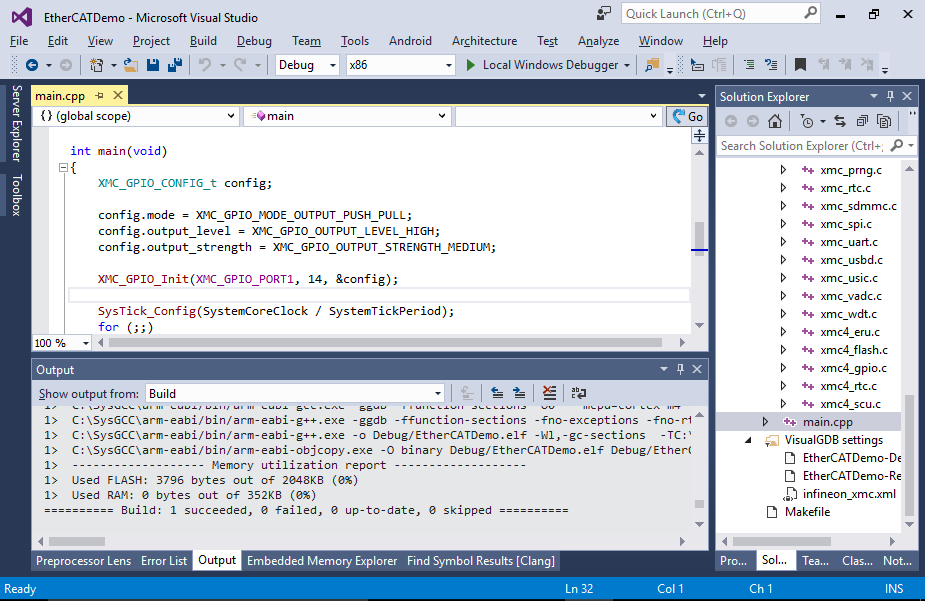This screenshot has width=925, height=601.
Task: Click the feedback icon beside Quick Launch
Action: tap(603, 13)
